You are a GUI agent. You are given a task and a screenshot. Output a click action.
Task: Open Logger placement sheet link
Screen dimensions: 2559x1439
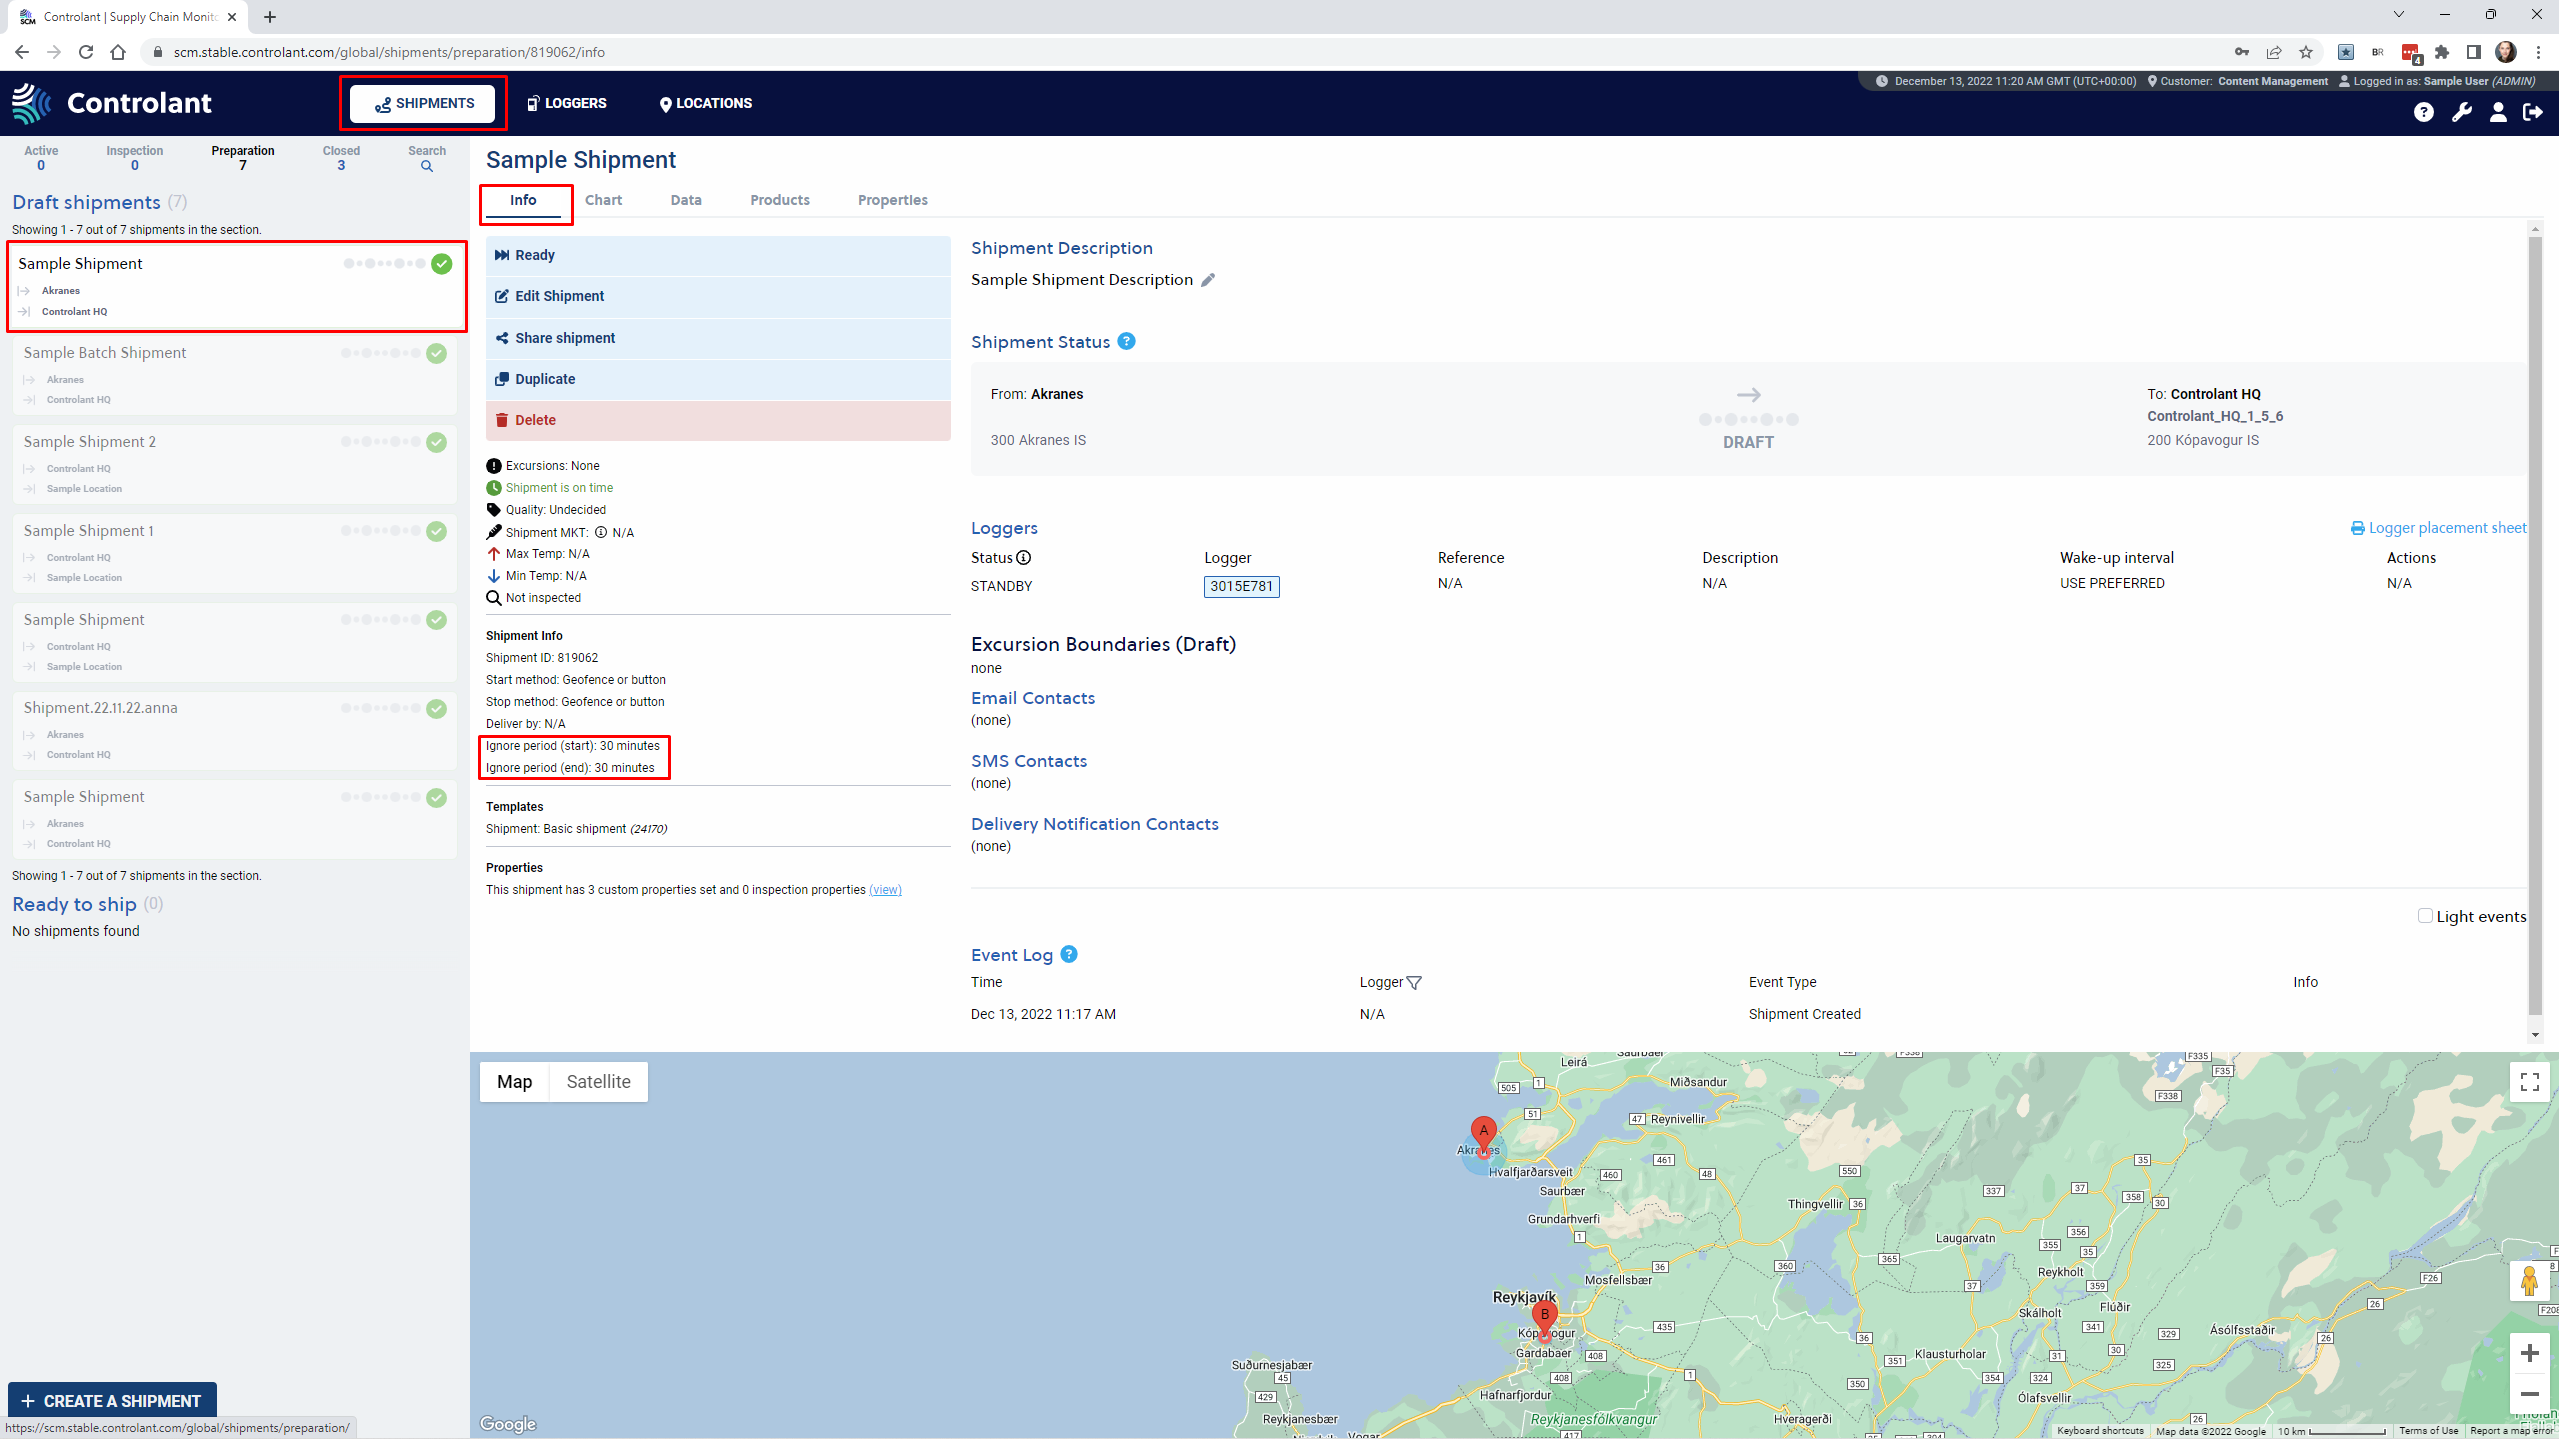(2438, 528)
